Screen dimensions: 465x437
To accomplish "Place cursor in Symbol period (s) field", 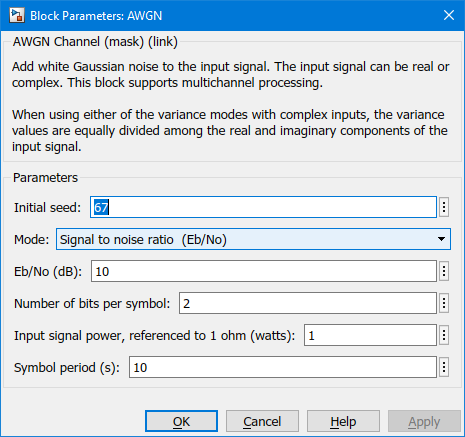I will [283, 367].
